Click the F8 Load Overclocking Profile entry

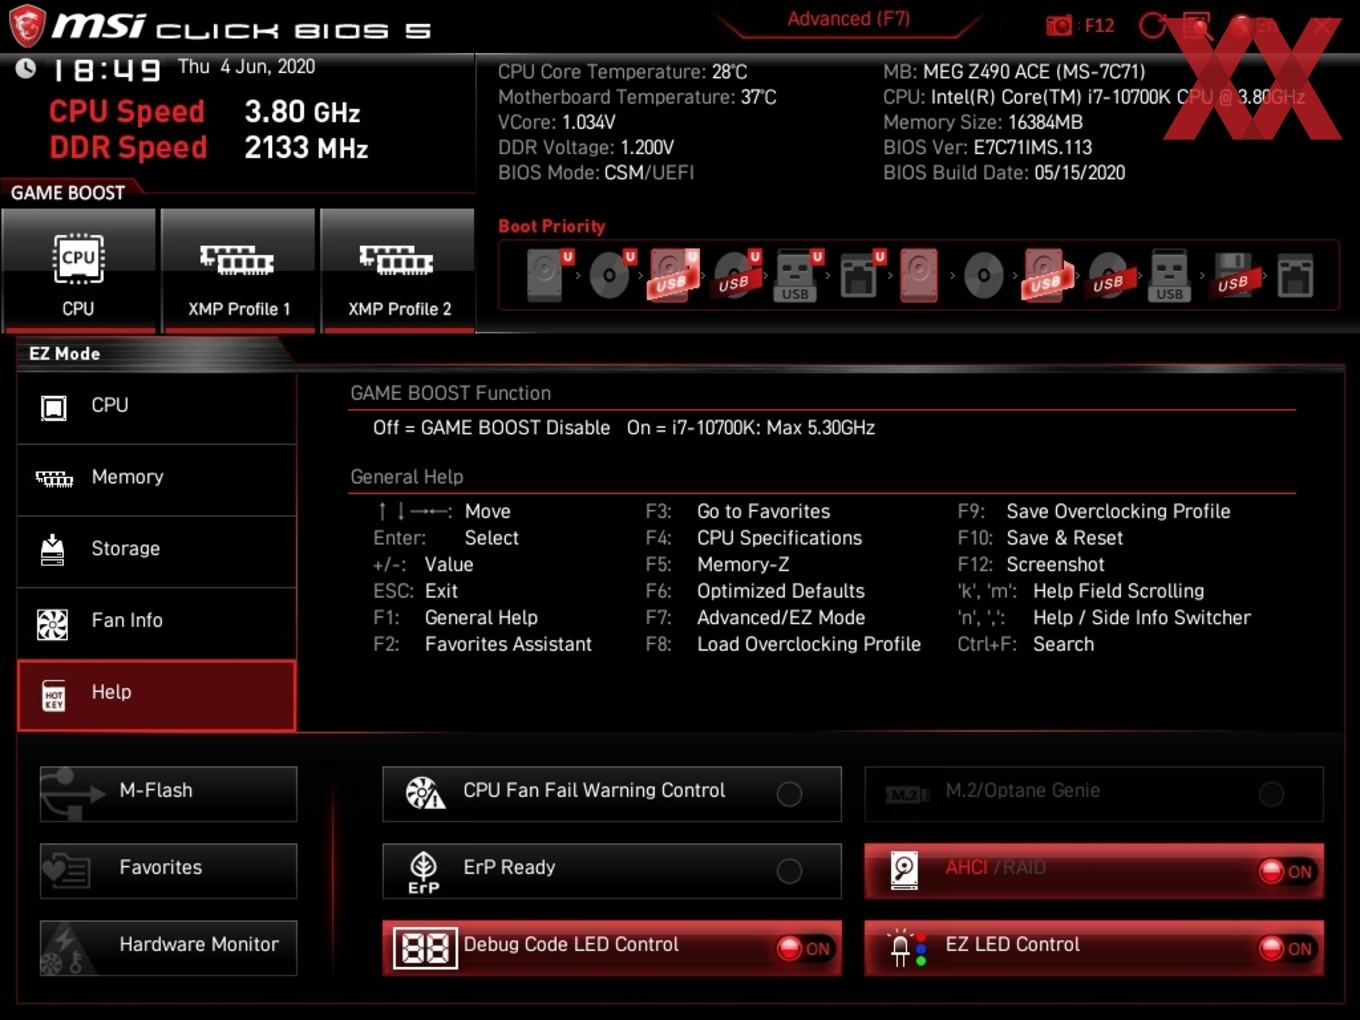pyautogui.click(x=783, y=644)
